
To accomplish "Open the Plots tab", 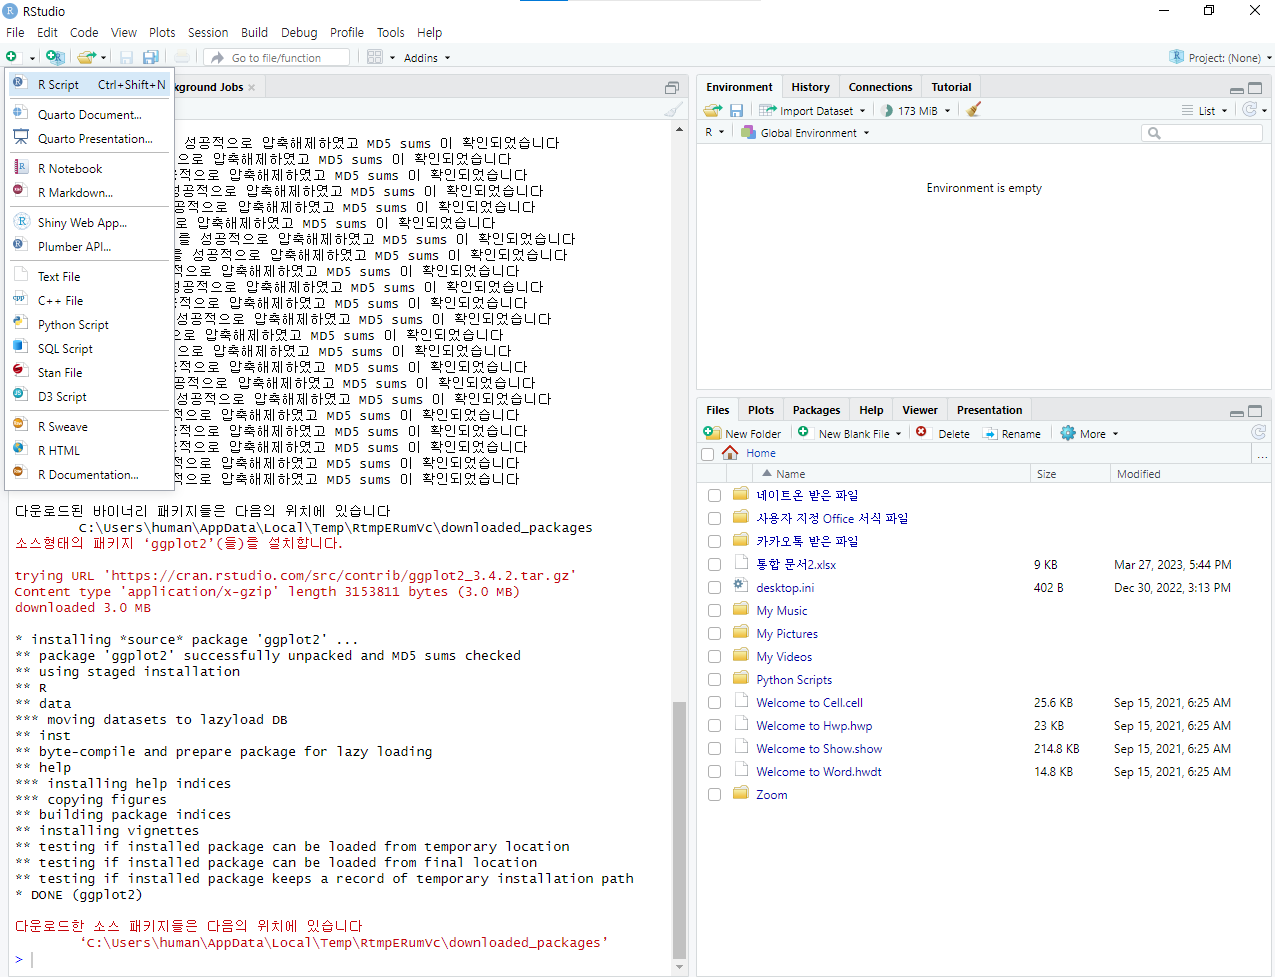I will pyautogui.click(x=760, y=410).
